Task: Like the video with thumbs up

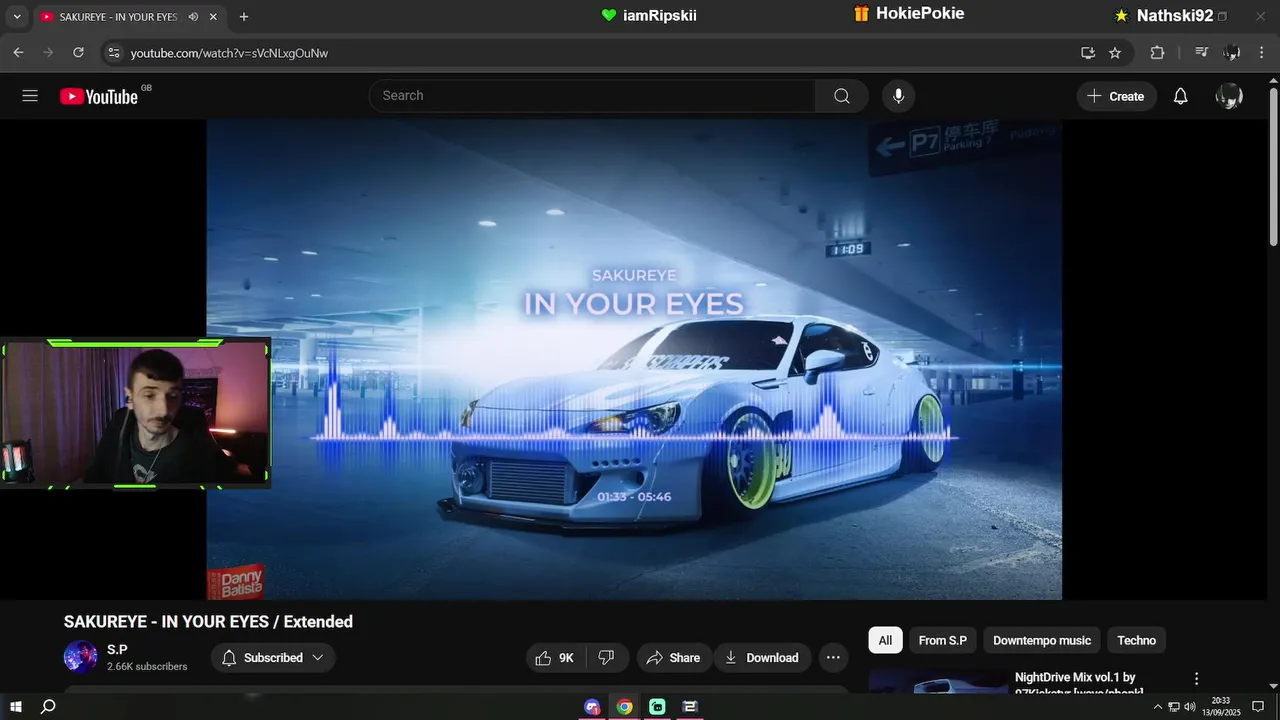Action: point(555,657)
